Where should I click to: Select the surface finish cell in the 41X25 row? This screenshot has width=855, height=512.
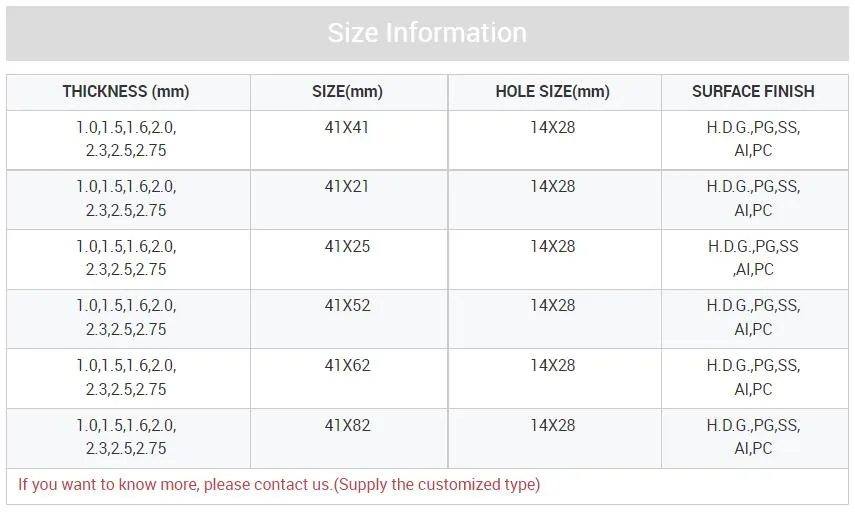click(x=753, y=258)
